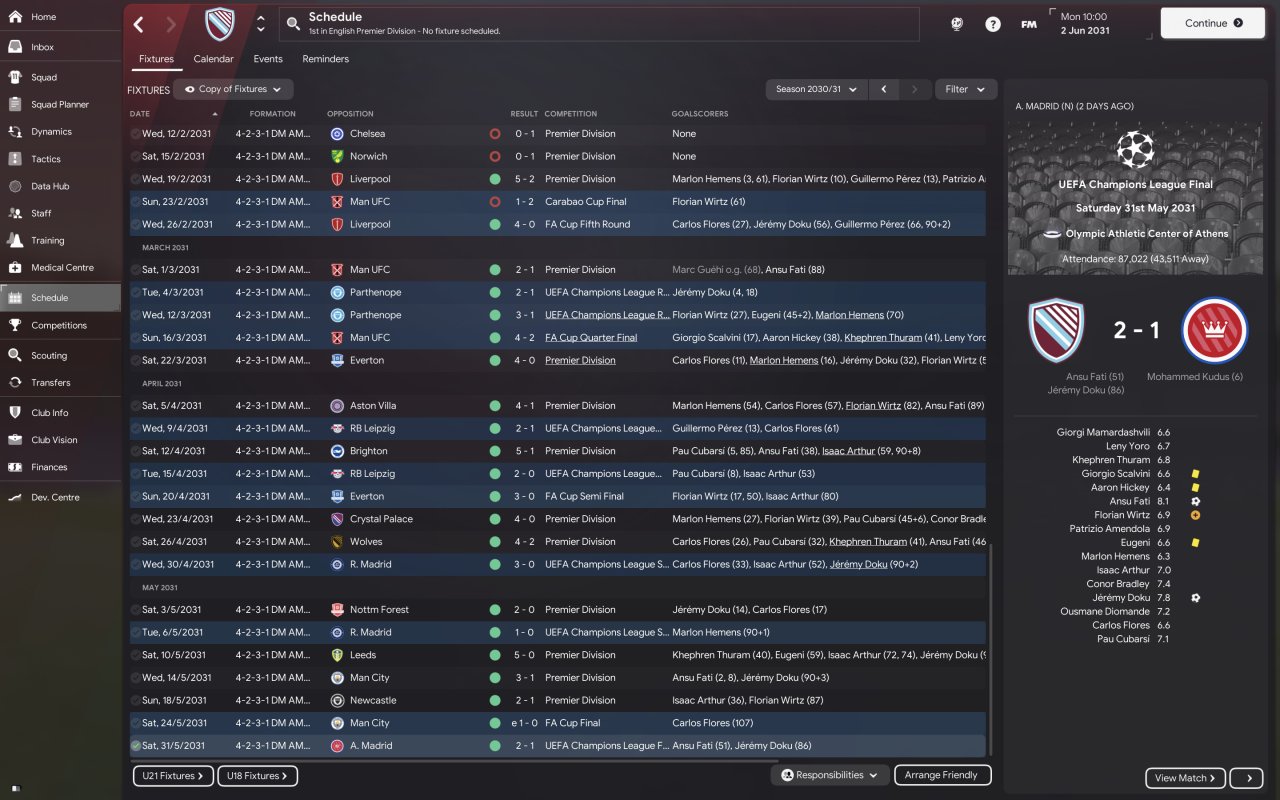Open the Filter dropdown
The height and width of the screenshot is (800, 1280).
click(966, 89)
